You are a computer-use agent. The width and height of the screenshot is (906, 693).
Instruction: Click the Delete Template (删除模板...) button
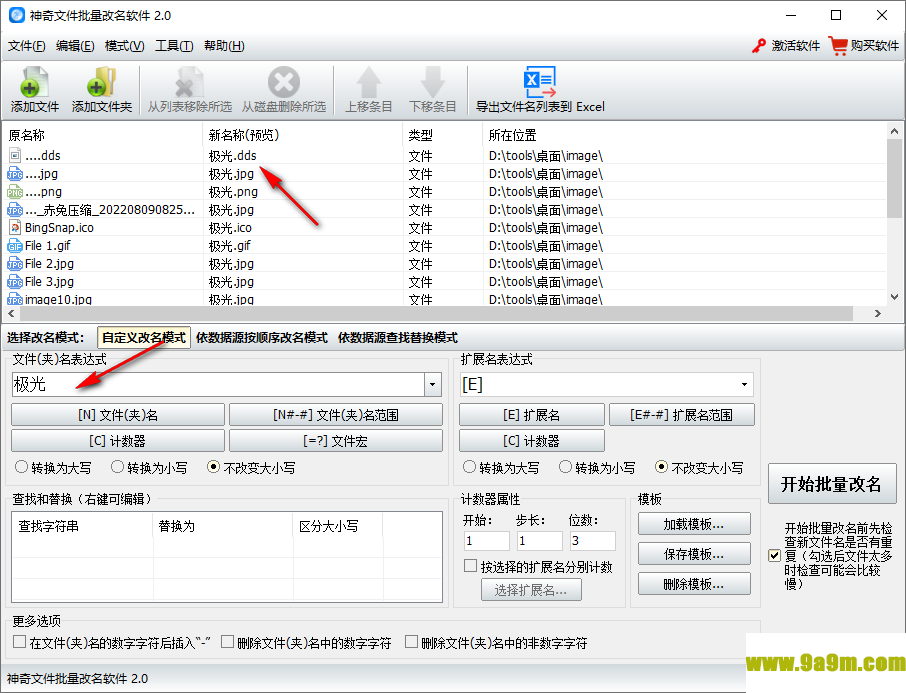(x=694, y=584)
